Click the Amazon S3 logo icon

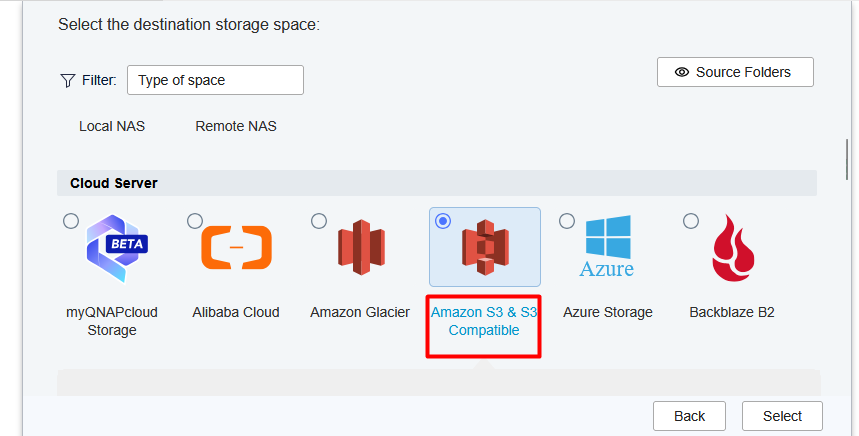pos(485,247)
